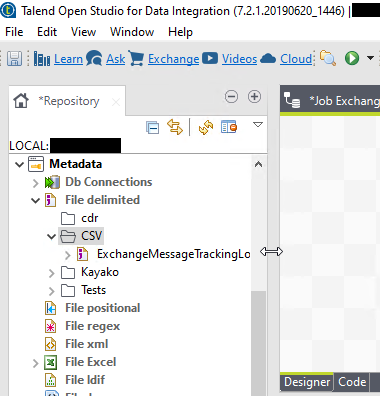This screenshot has width=380, height=396.
Task: Expand the Db Connections node
Action: click(36, 183)
